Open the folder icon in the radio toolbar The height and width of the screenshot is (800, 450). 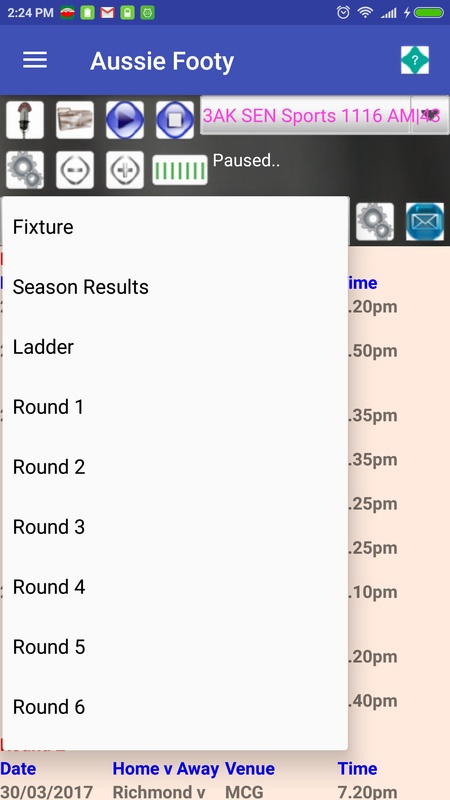tap(75, 120)
